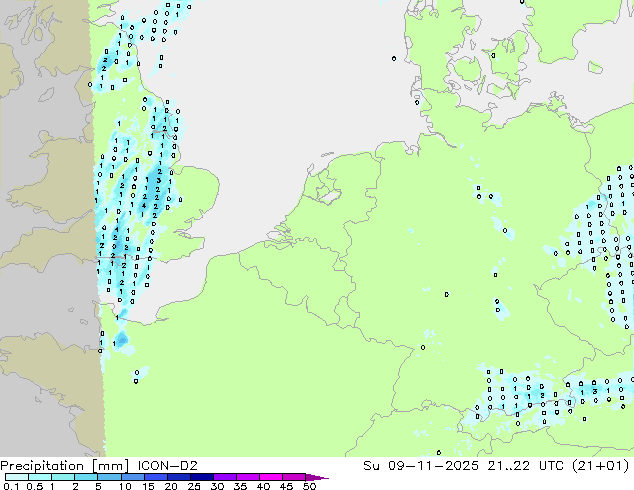Click the 'Su' weekday label
This screenshot has height=490, width=634.
tap(371, 466)
